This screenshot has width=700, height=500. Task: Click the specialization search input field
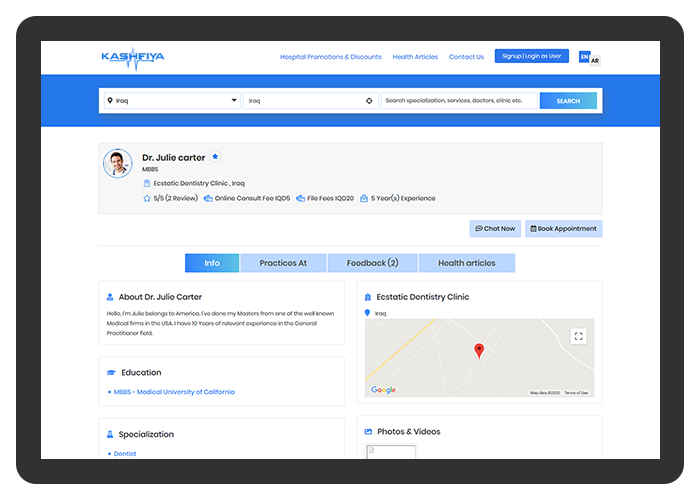pyautogui.click(x=458, y=101)
